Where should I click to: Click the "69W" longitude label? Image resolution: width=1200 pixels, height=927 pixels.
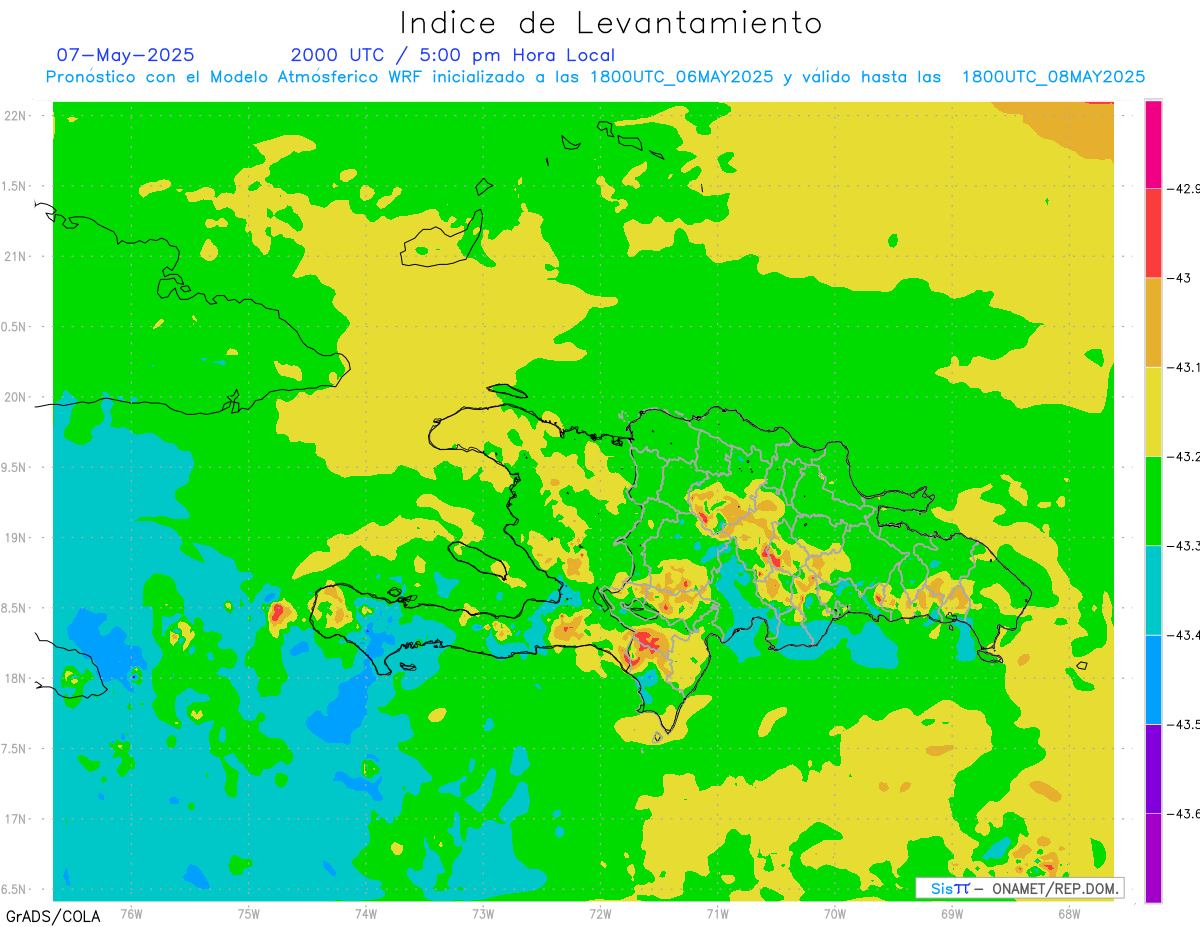coord(951,913)
